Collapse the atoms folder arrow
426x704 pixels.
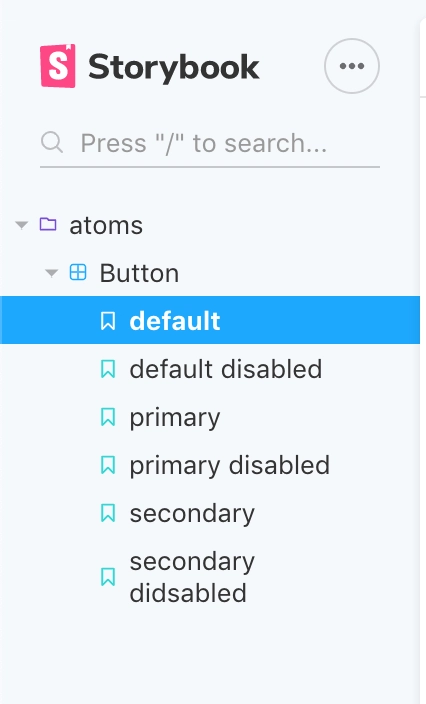(x=22, y=224)
